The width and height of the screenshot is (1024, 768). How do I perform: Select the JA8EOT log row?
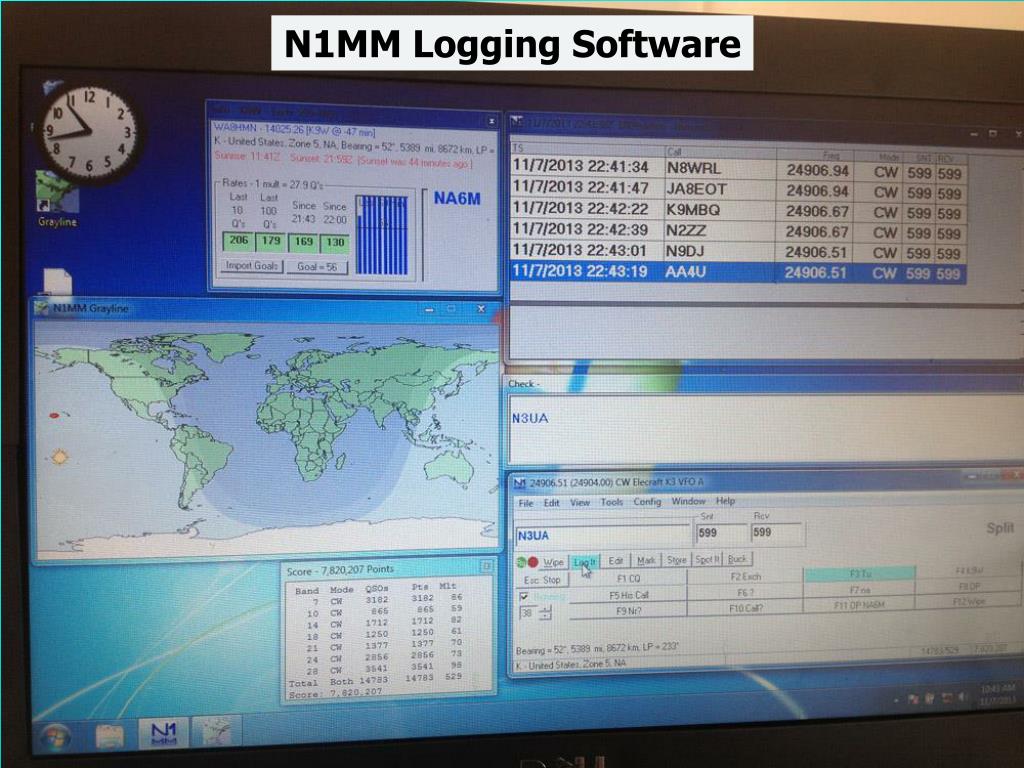[738, 190]
